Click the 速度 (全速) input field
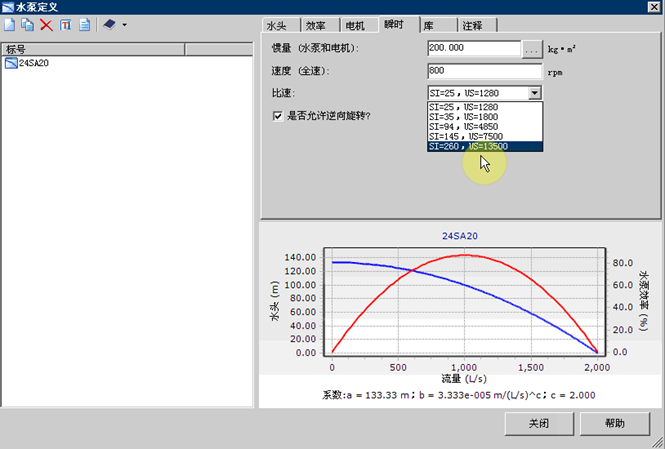This screenshot has height=449, width=665. pos(484,71)
